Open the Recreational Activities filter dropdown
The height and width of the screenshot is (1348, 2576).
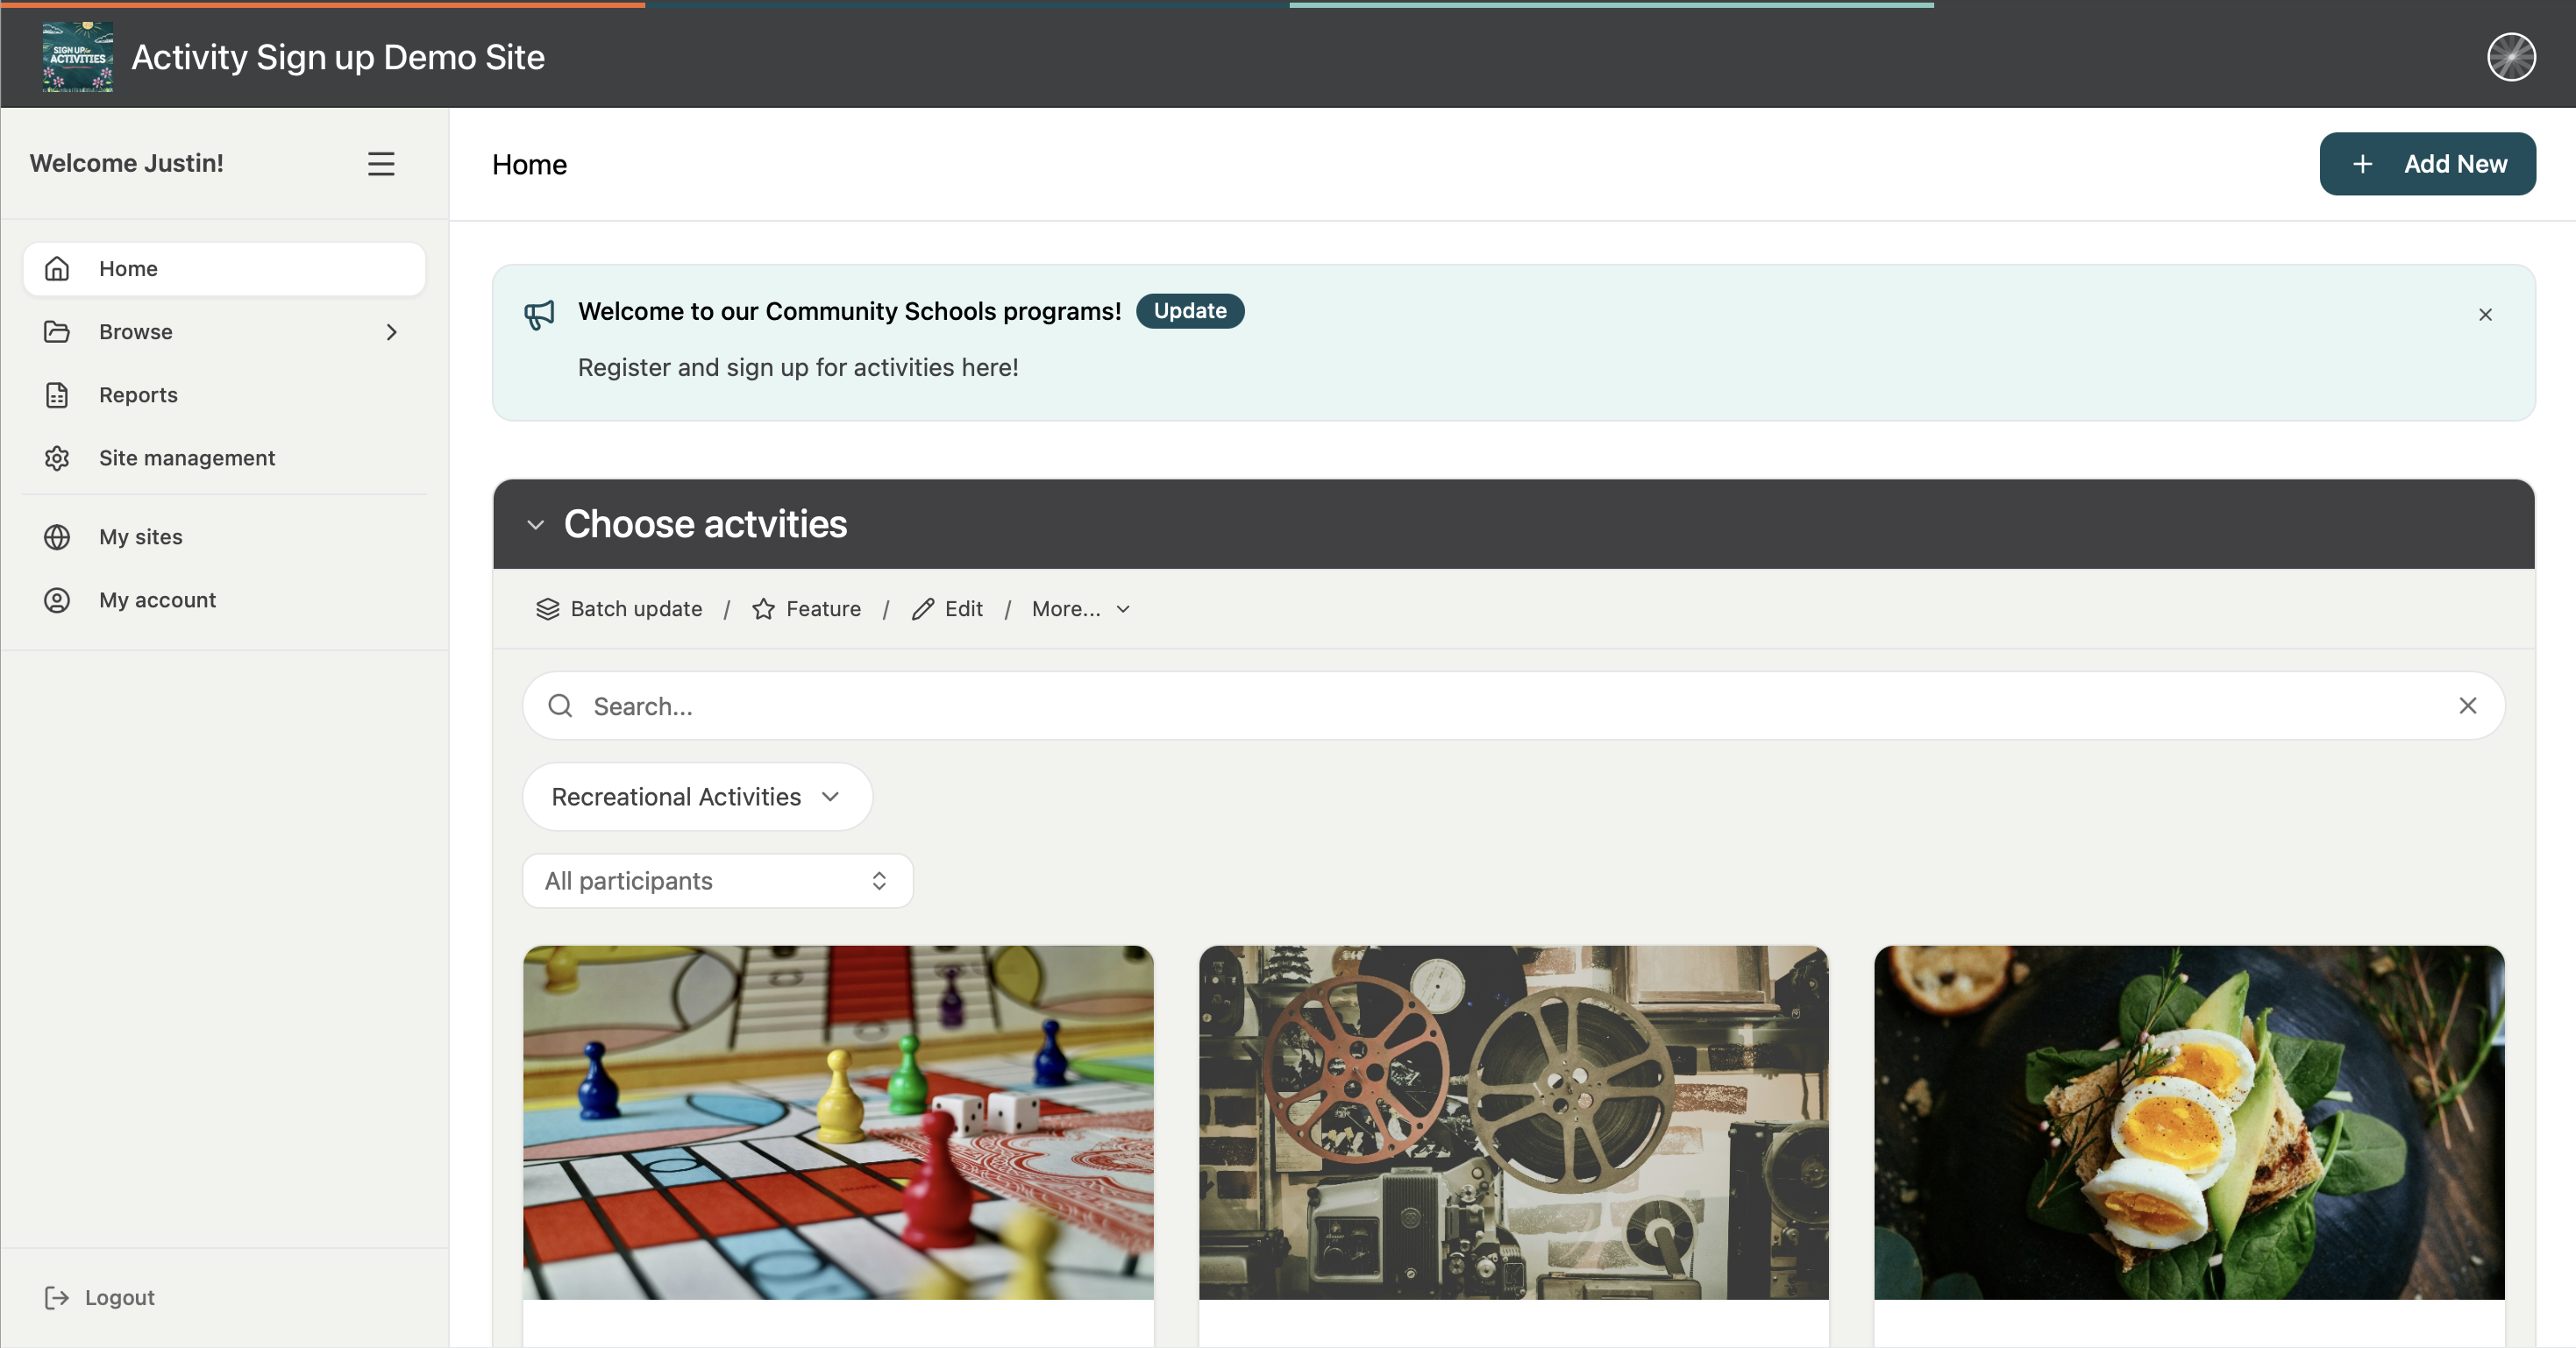[x=697, y=797]
